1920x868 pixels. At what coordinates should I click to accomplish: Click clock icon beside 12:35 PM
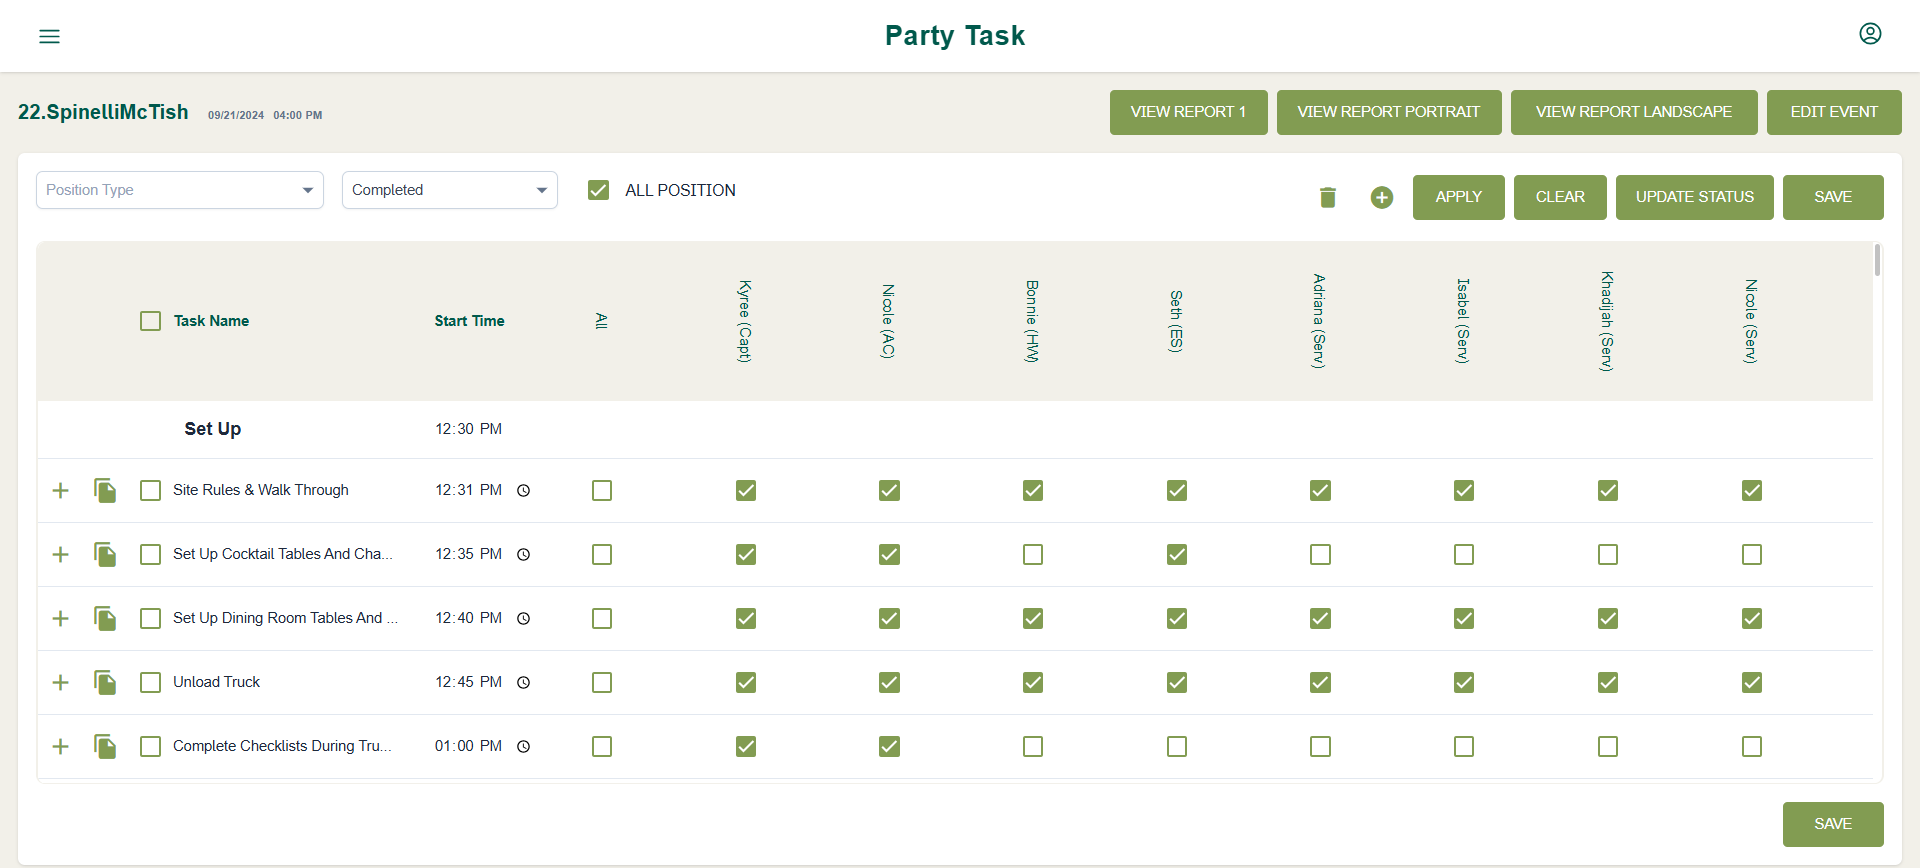click(x=523, y=554)
